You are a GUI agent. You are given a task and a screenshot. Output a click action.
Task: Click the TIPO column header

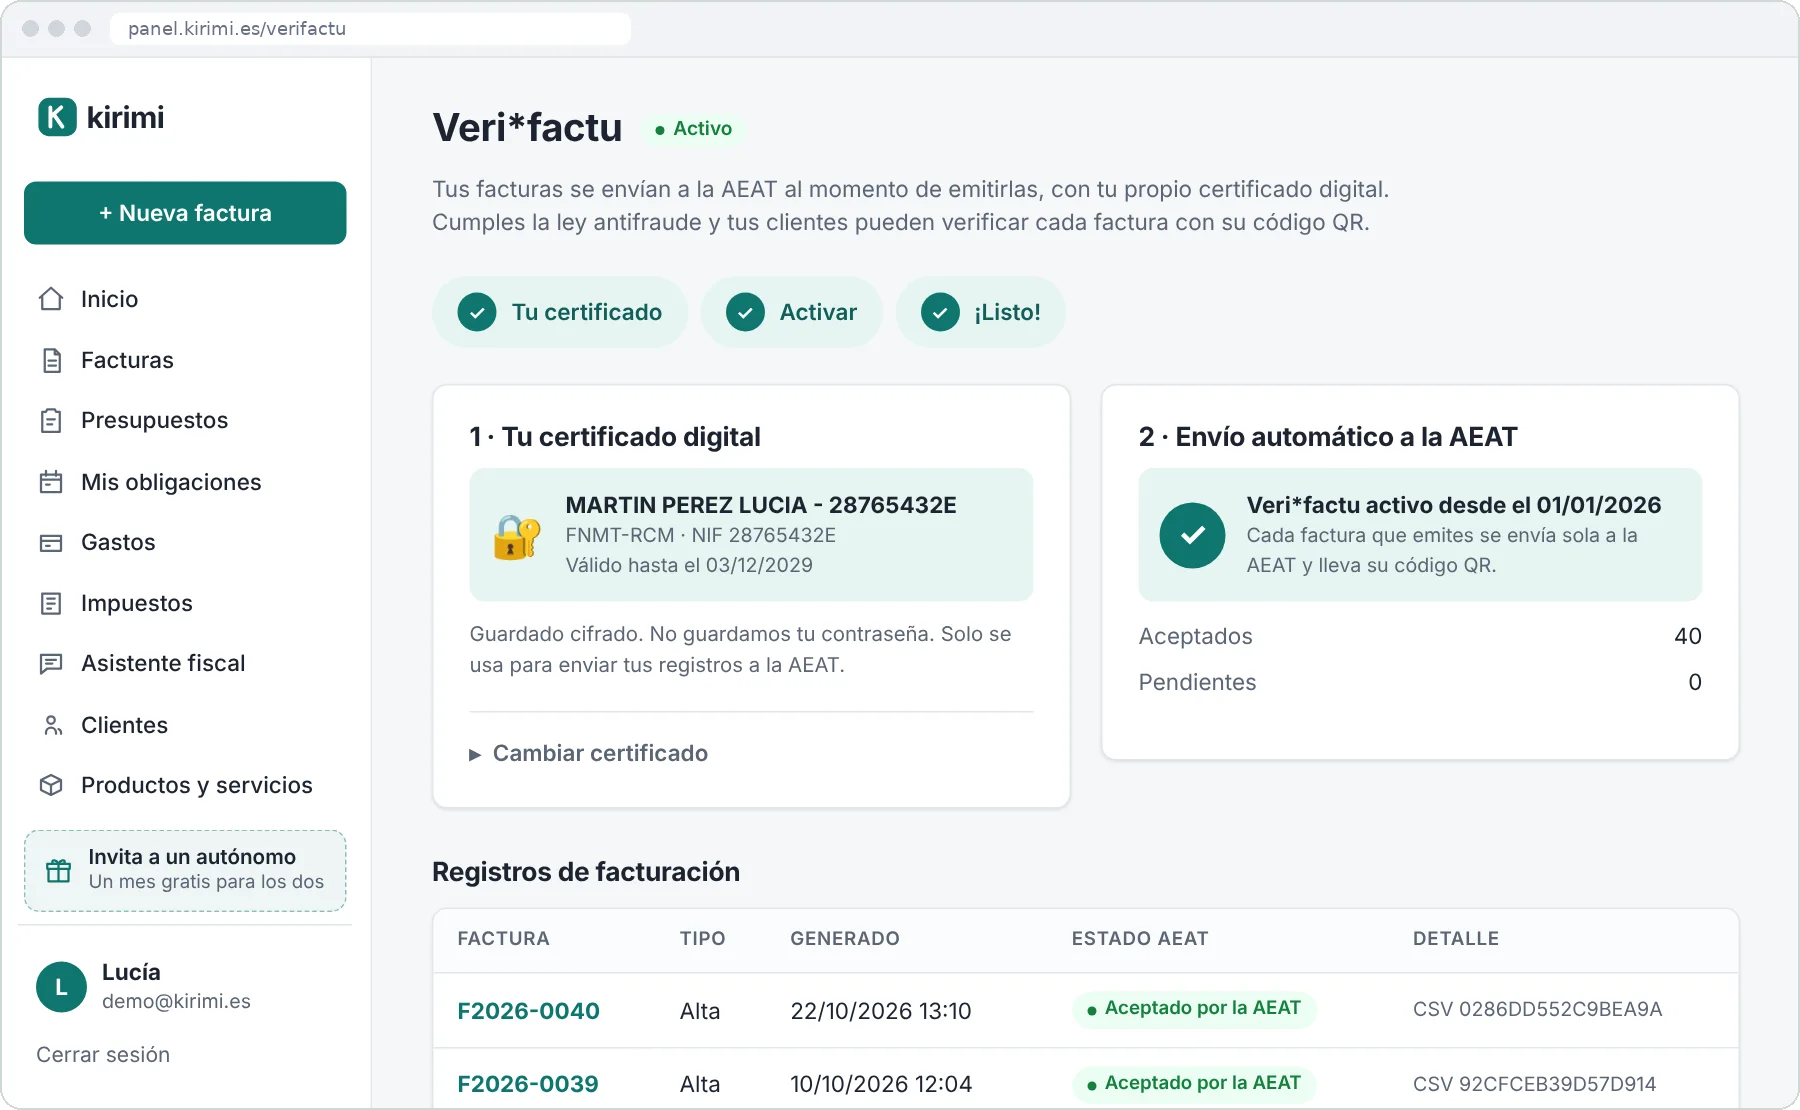(x=702, y=939)
